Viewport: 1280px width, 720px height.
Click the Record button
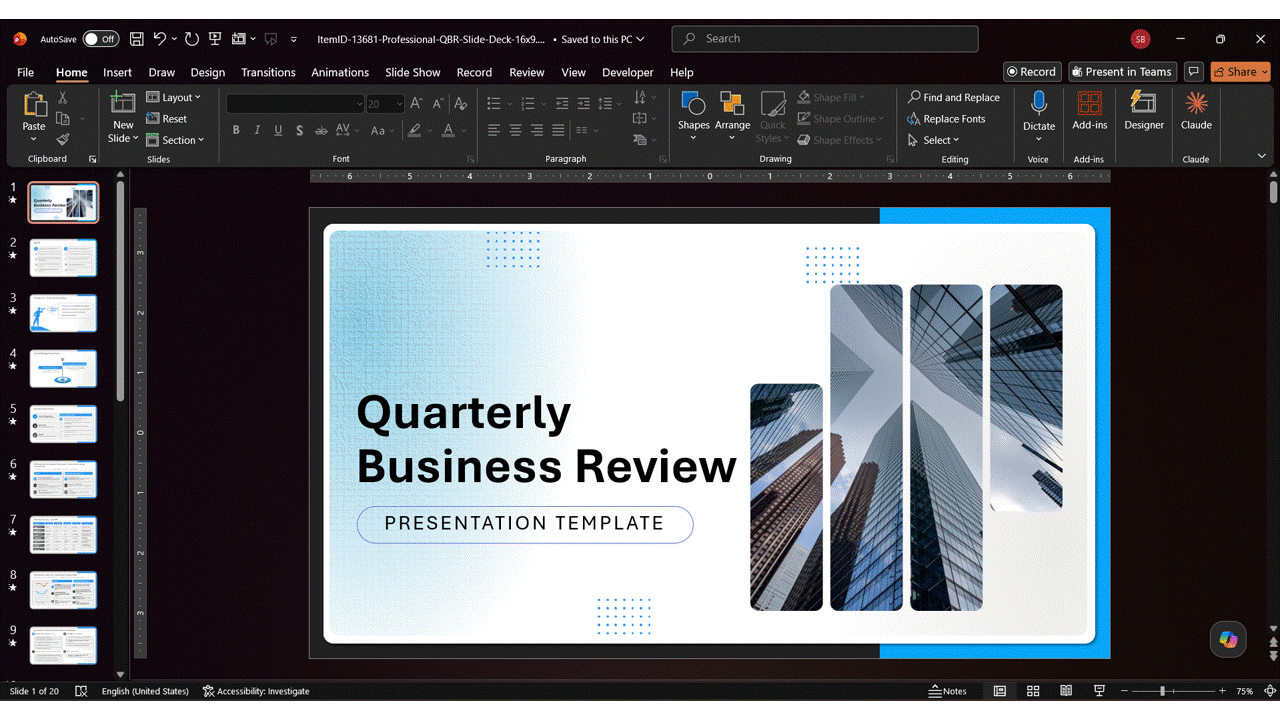tap(1032, 72)
